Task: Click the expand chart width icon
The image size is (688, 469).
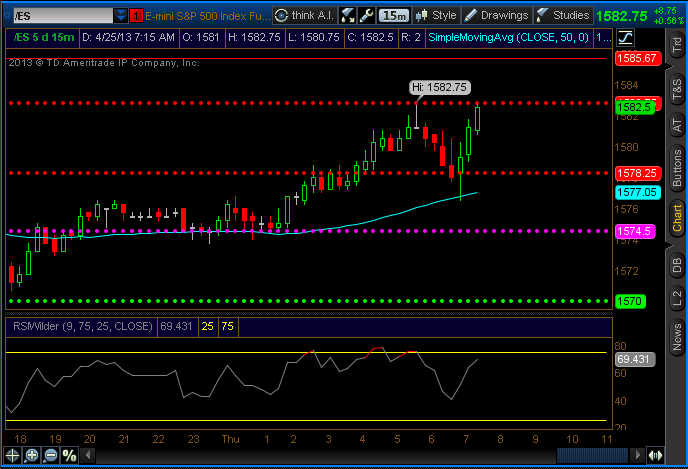Action: (x=655, y=455)
